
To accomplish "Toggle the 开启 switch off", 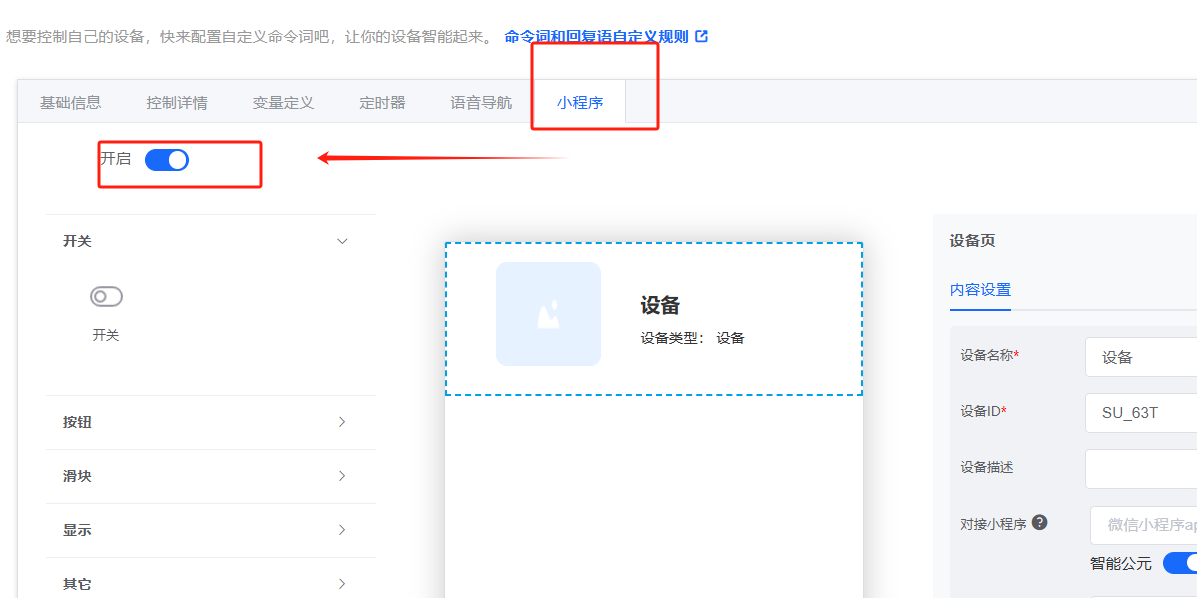I will [x=168, y=159].
